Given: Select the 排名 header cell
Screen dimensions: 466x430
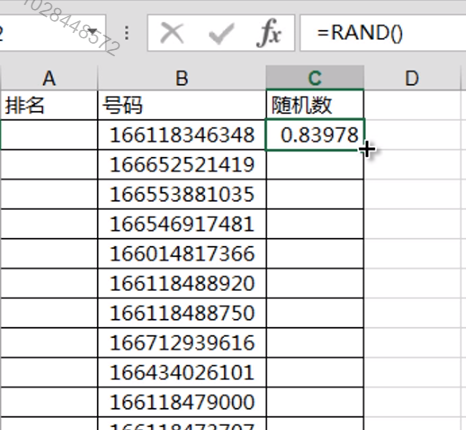Looking at the screenshot, I should (x=49, y=105).
